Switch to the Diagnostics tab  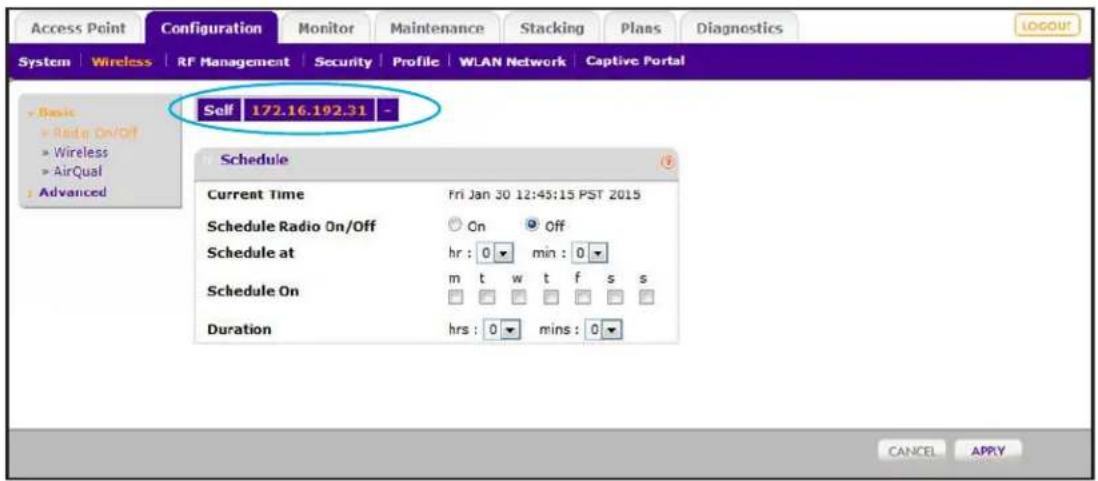pyautogui.click(x=739, y=29)
